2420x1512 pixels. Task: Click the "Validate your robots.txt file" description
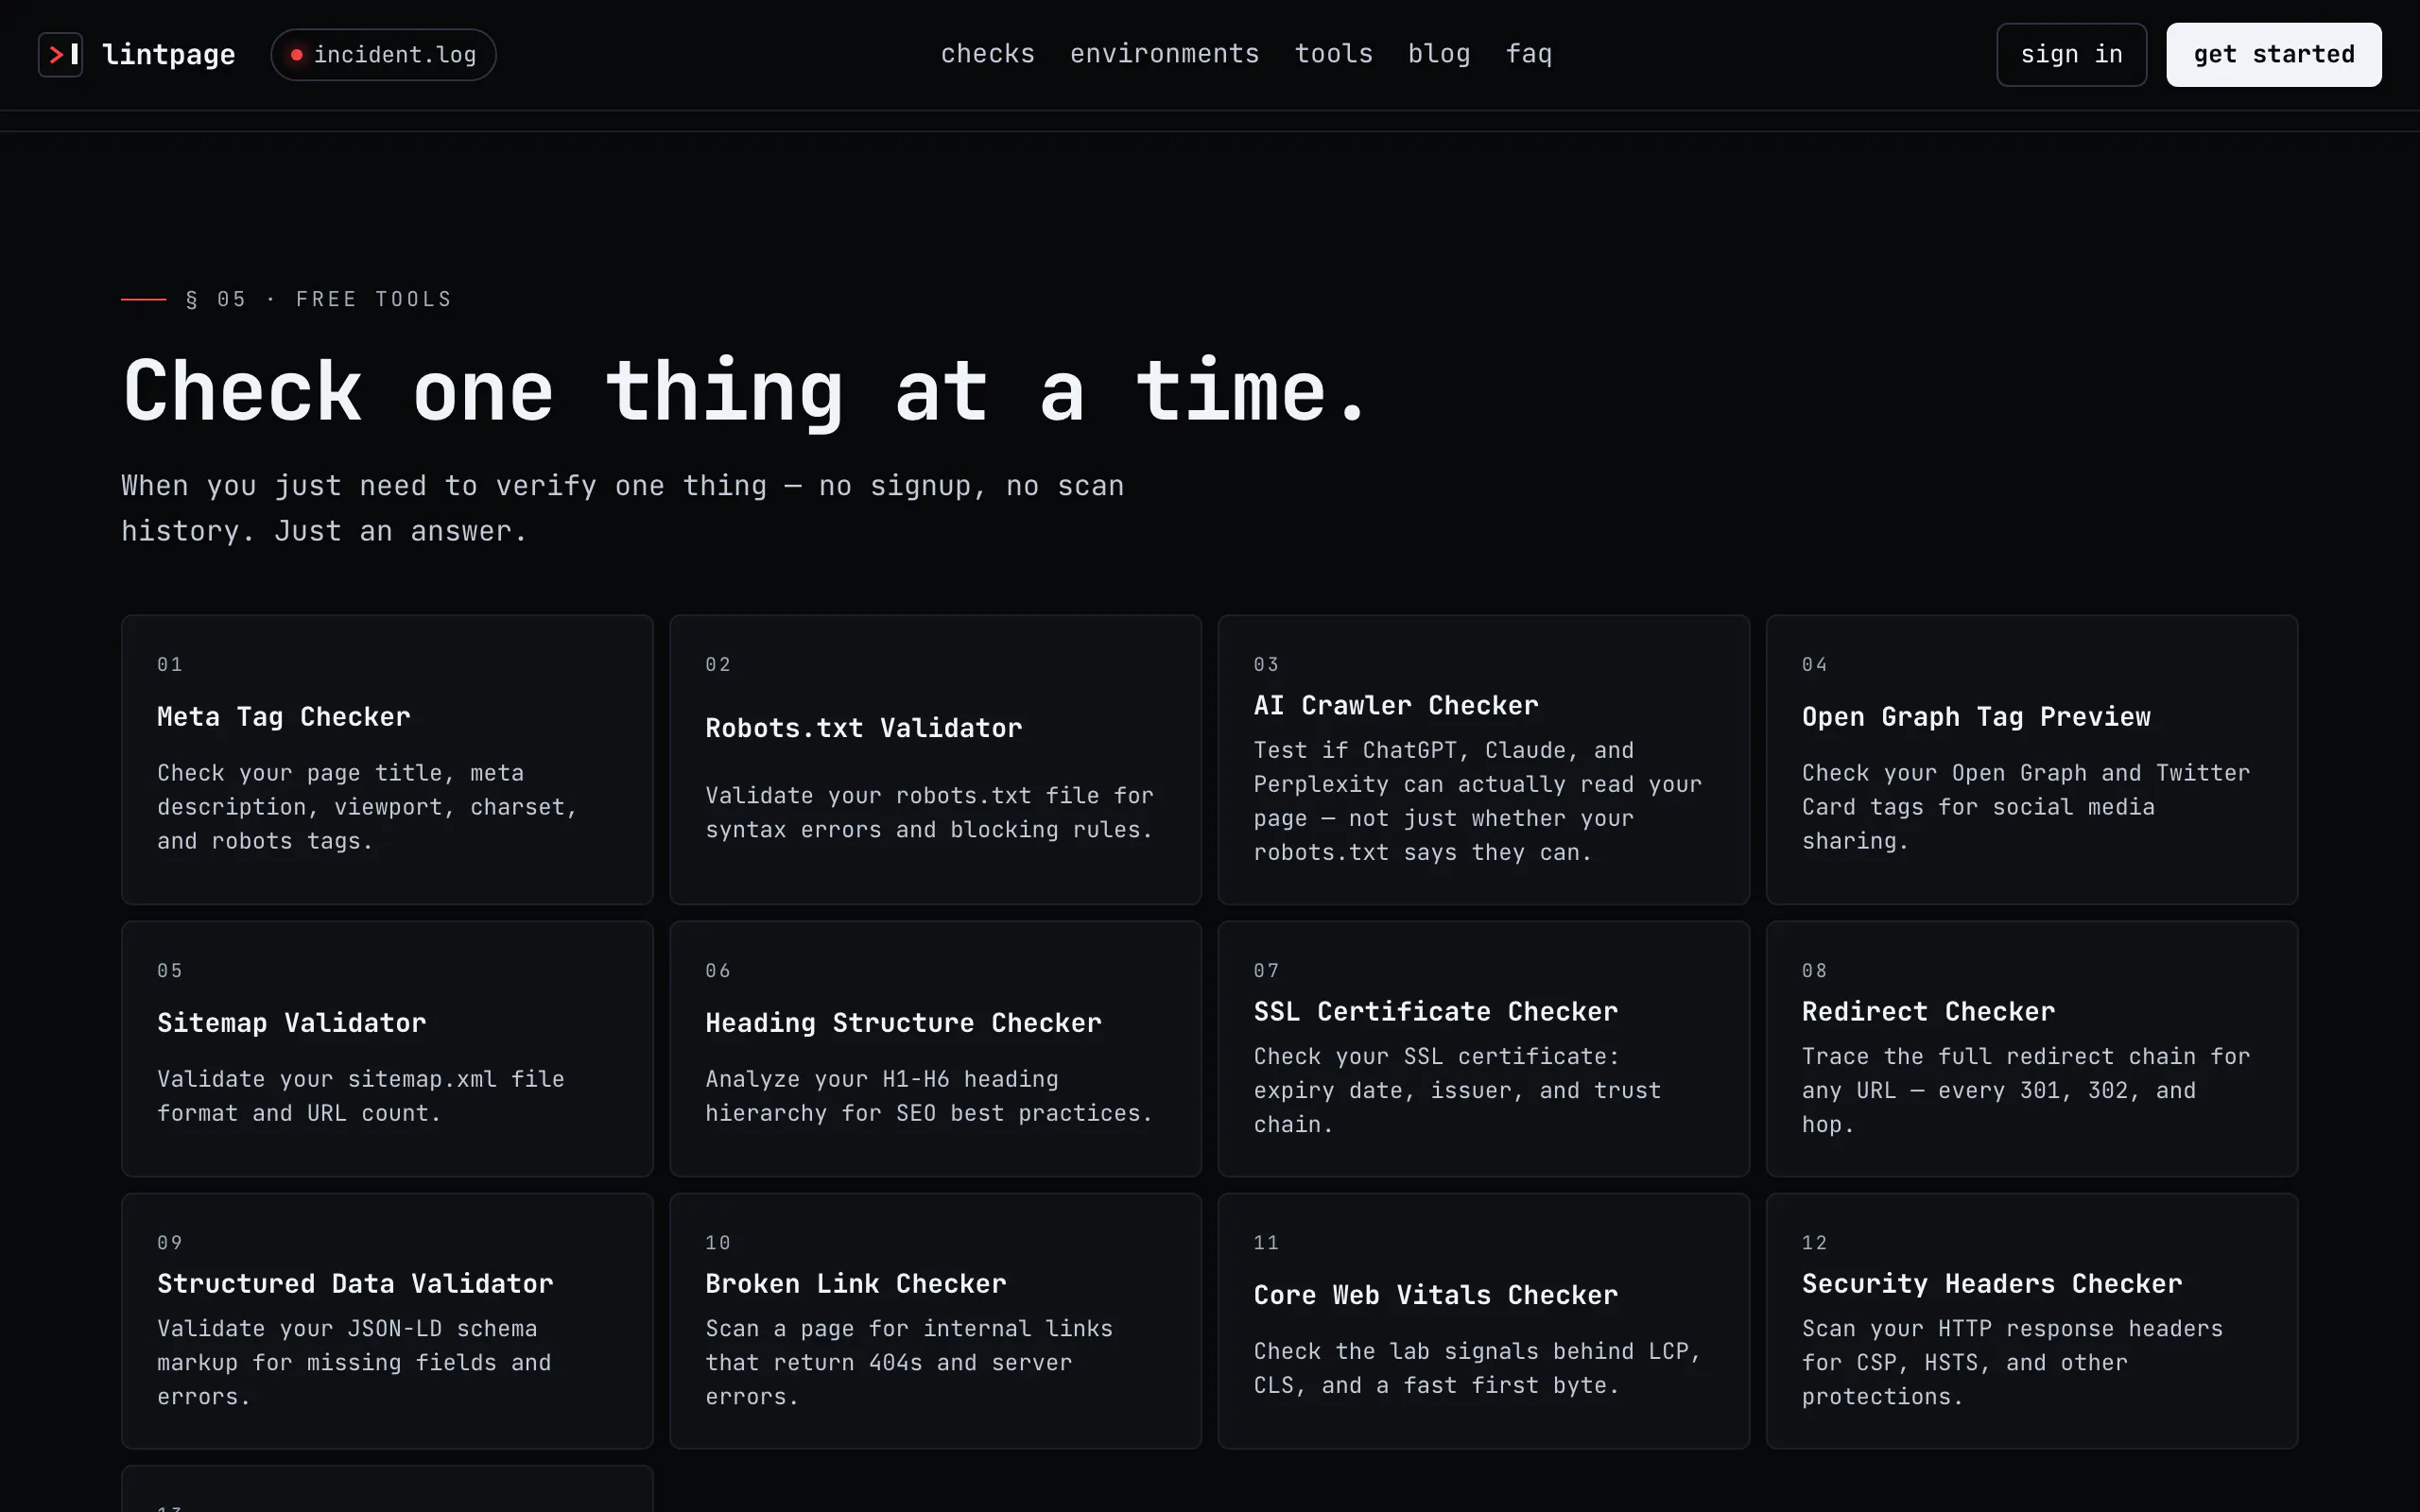pos(929,812)
